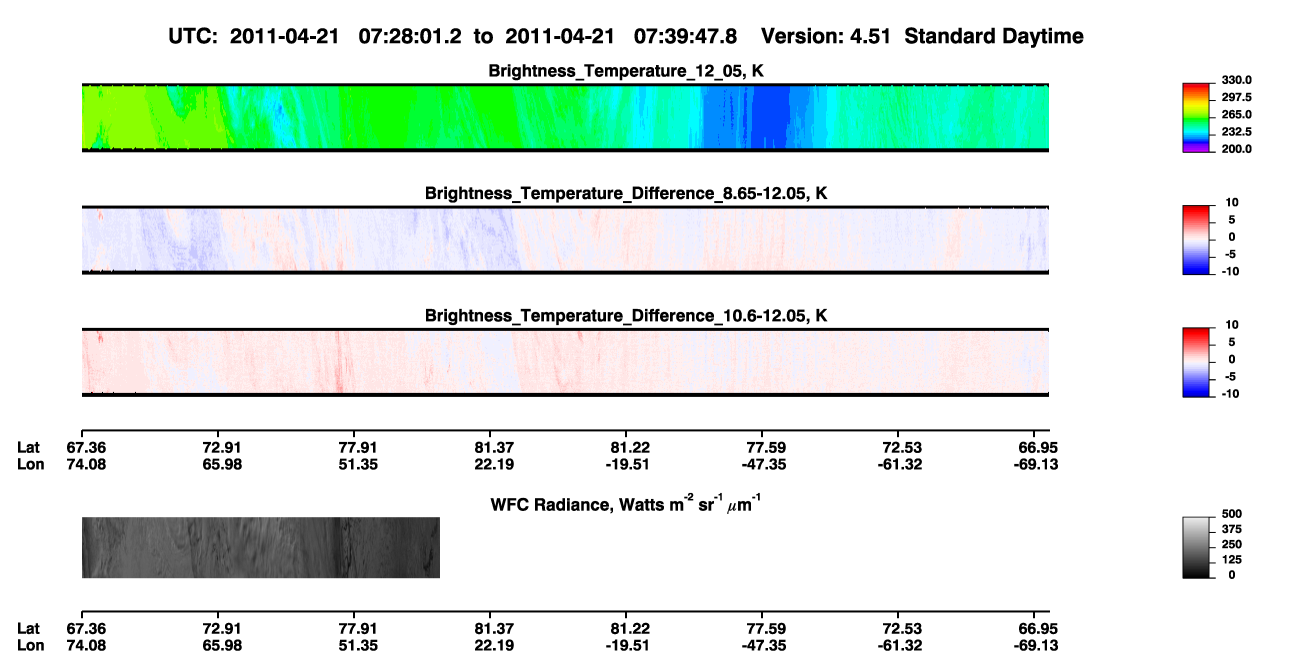Click the UTC time range title text
This screenshot has width=1300, height=667.
click(455, 37)
